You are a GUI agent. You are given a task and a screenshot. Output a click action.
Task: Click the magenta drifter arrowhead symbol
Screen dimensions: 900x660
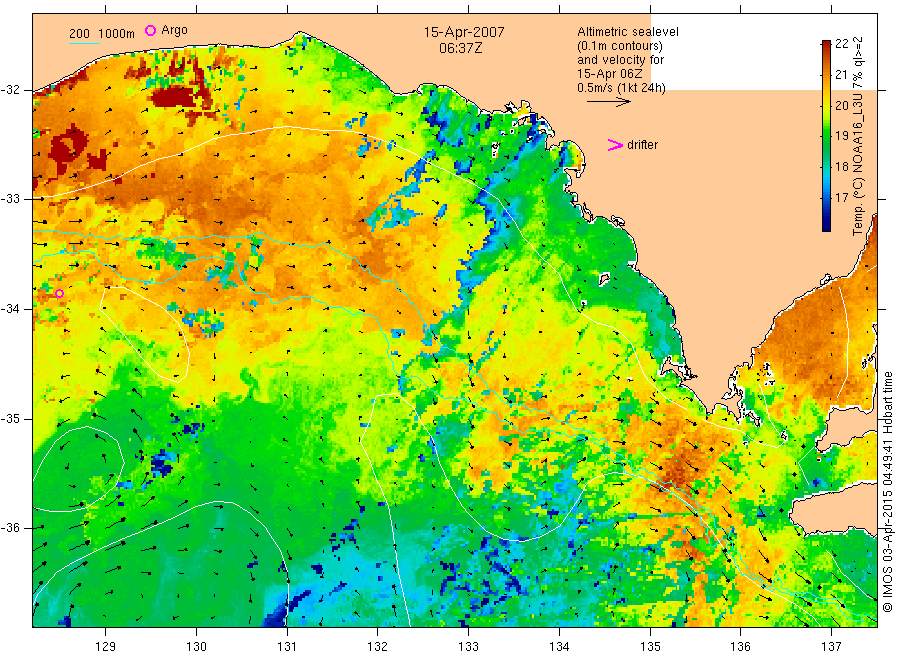click(x=615, y=145)
